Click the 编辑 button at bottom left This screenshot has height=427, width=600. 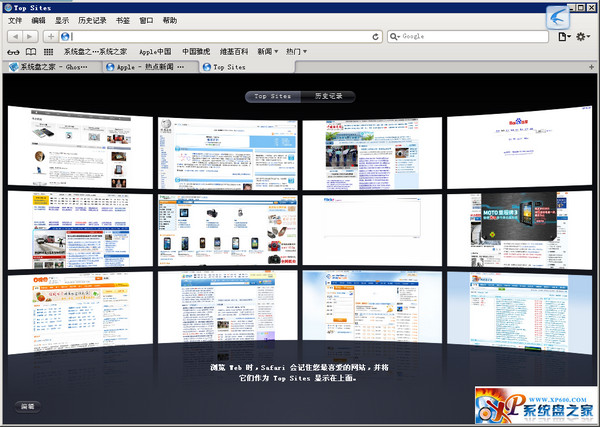click(x=27, y=407)
